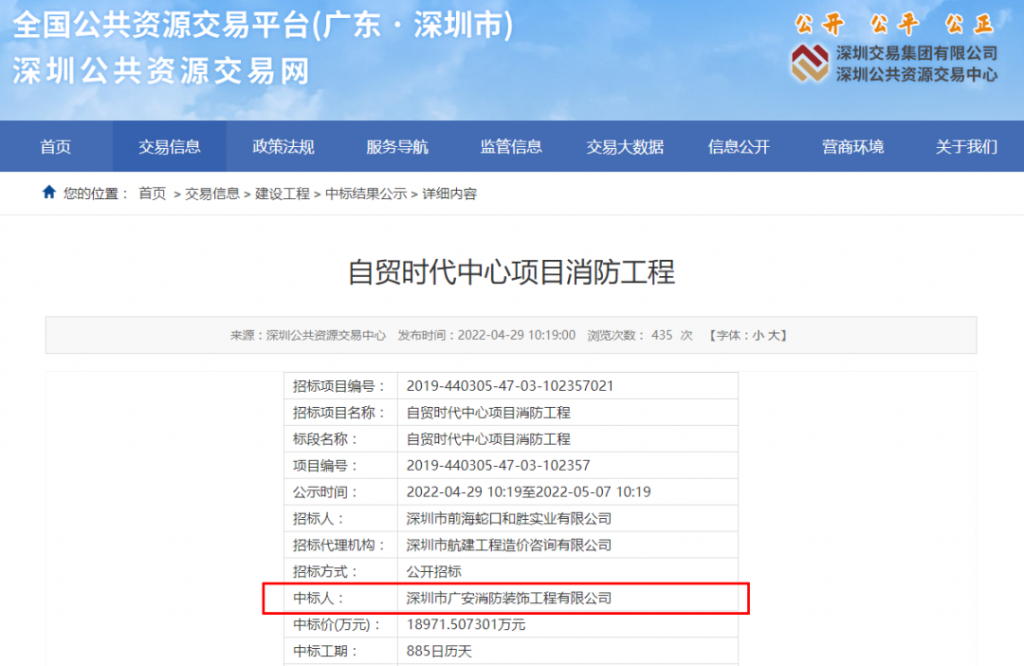The image size is (1024, 666).
Task: Navigate to 交易大数据 section
Action: 625,147
